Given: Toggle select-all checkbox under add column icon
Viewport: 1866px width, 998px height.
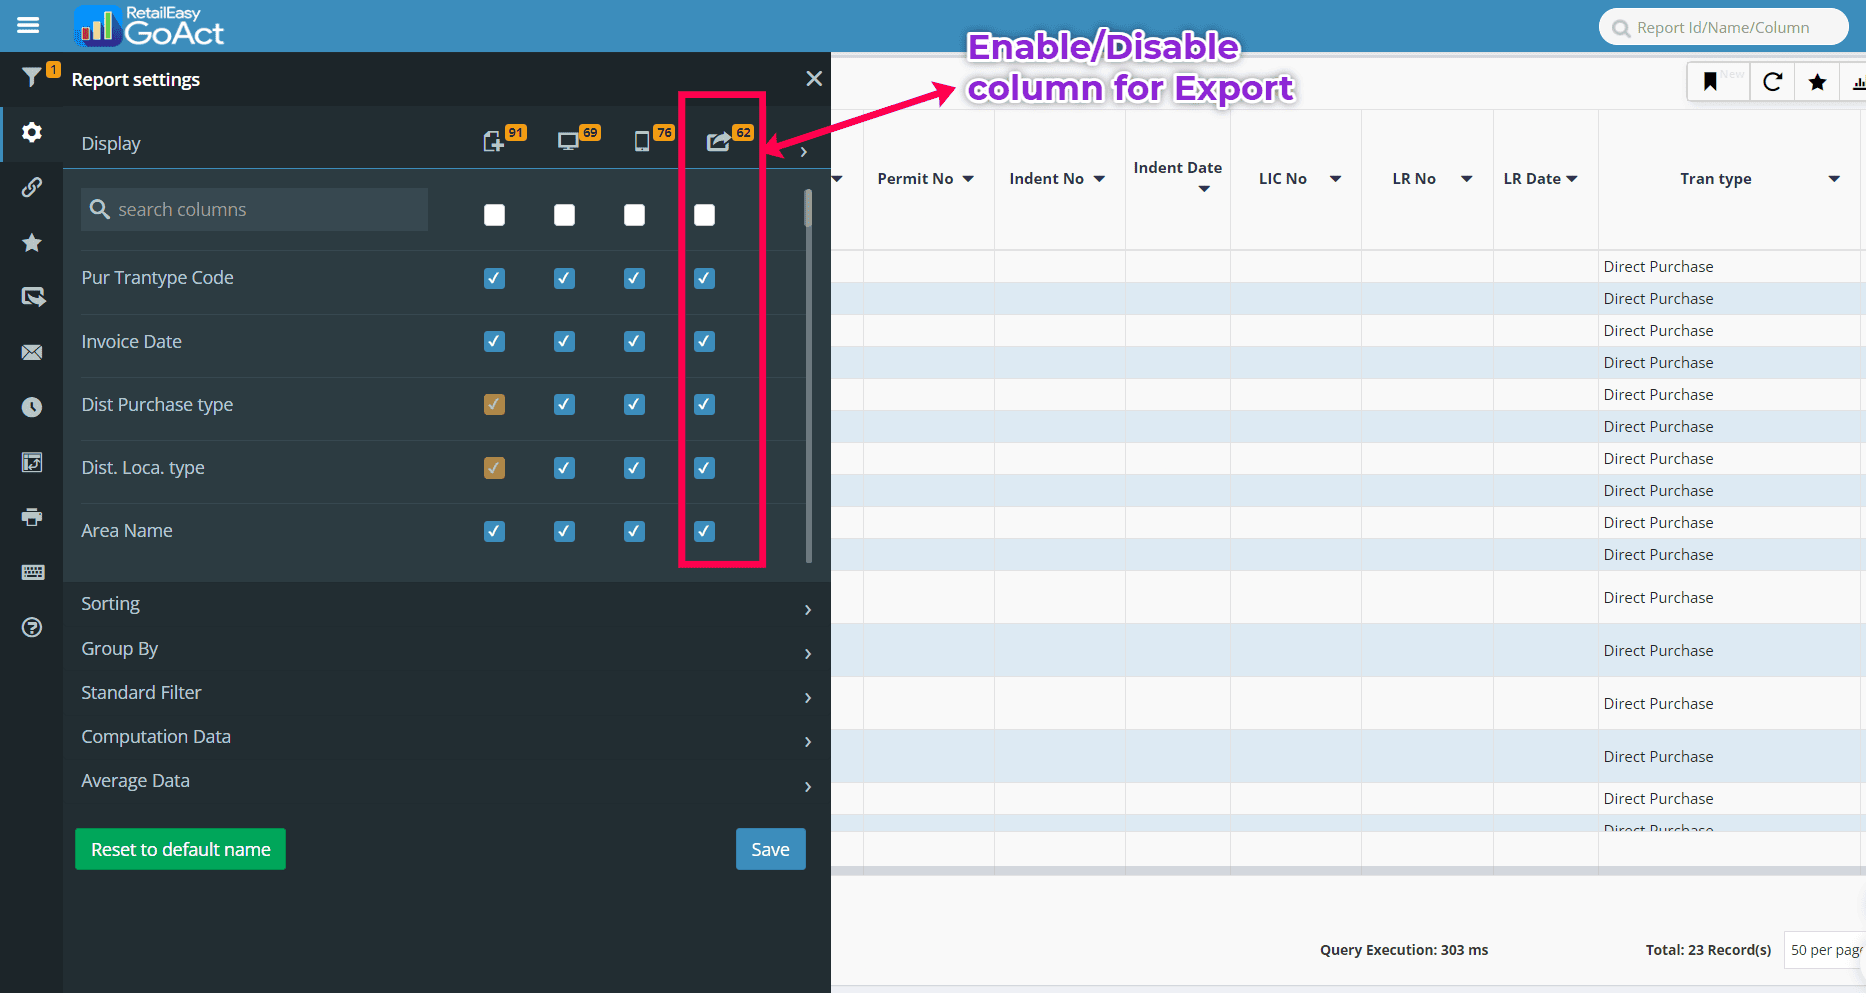Looking at the screenshot, I should click(x=494, y=215).
